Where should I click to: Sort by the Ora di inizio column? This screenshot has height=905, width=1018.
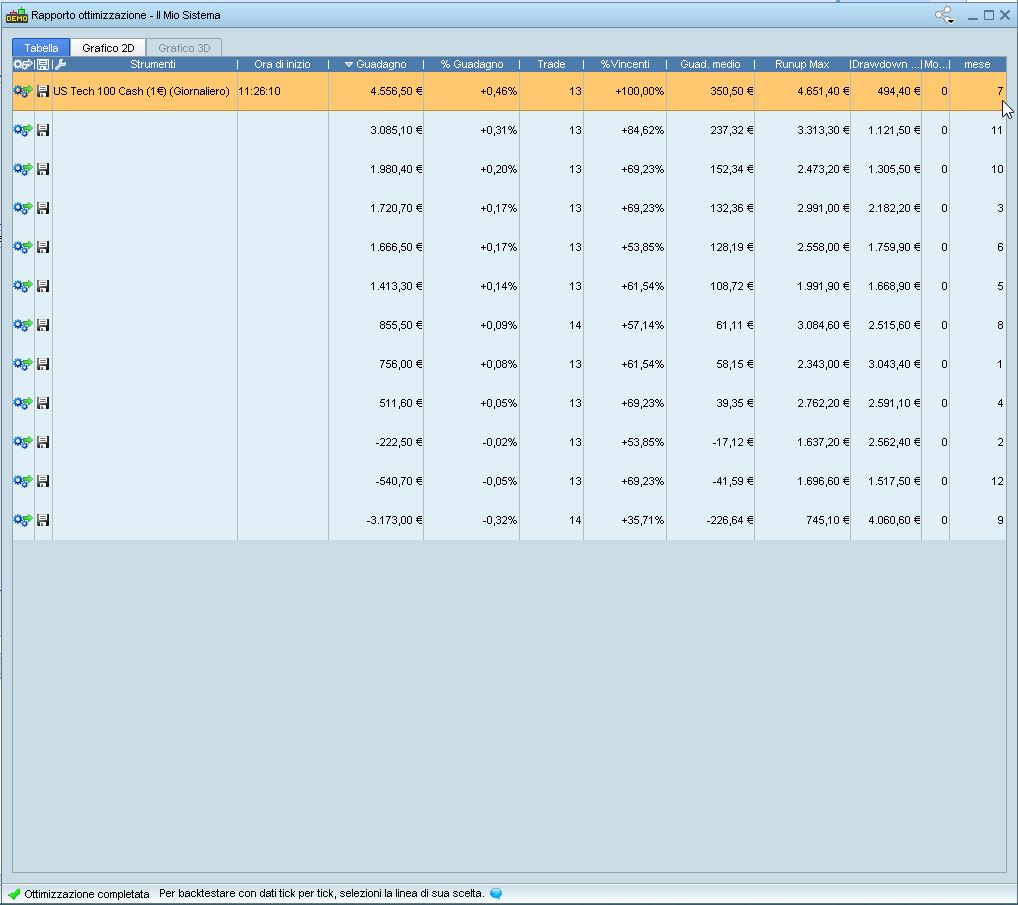click(282, 64)
